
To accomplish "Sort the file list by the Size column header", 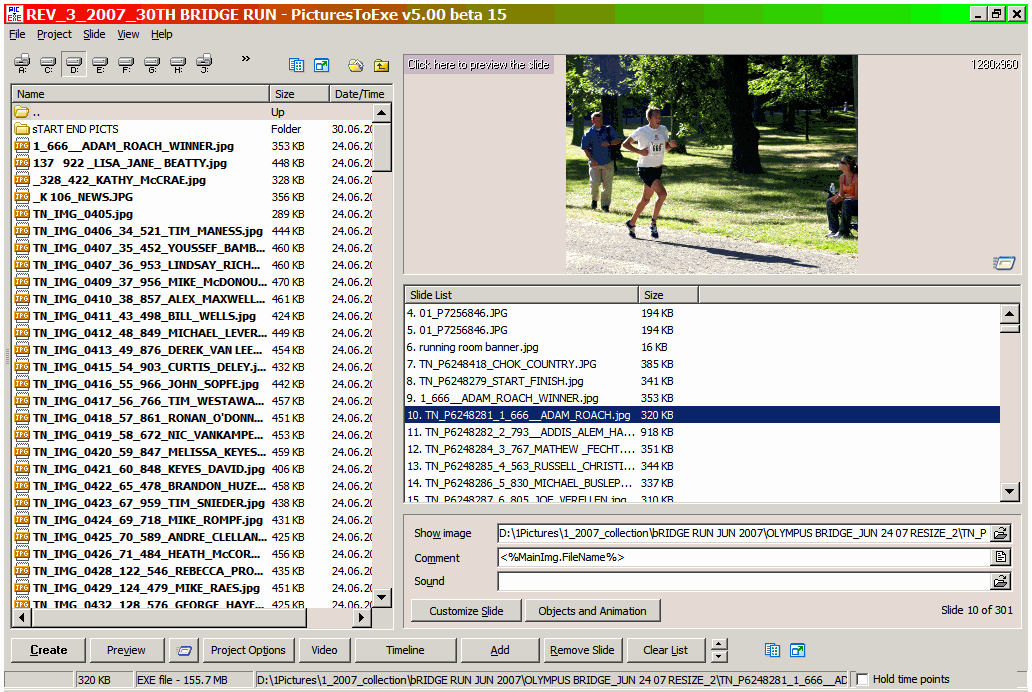I will [298, 94].
